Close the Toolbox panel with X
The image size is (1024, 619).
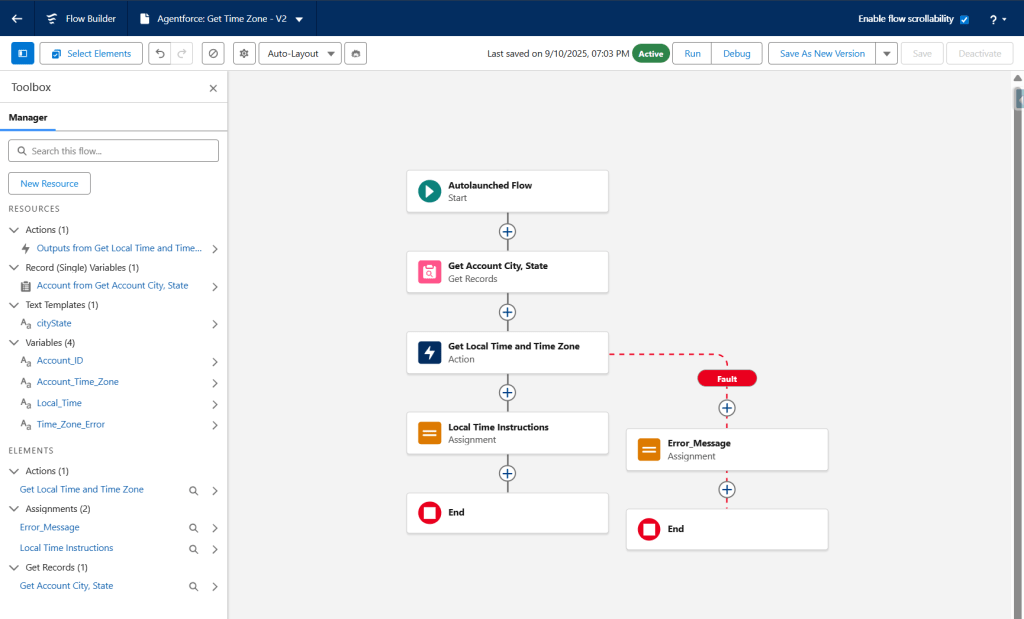(213, 88)
